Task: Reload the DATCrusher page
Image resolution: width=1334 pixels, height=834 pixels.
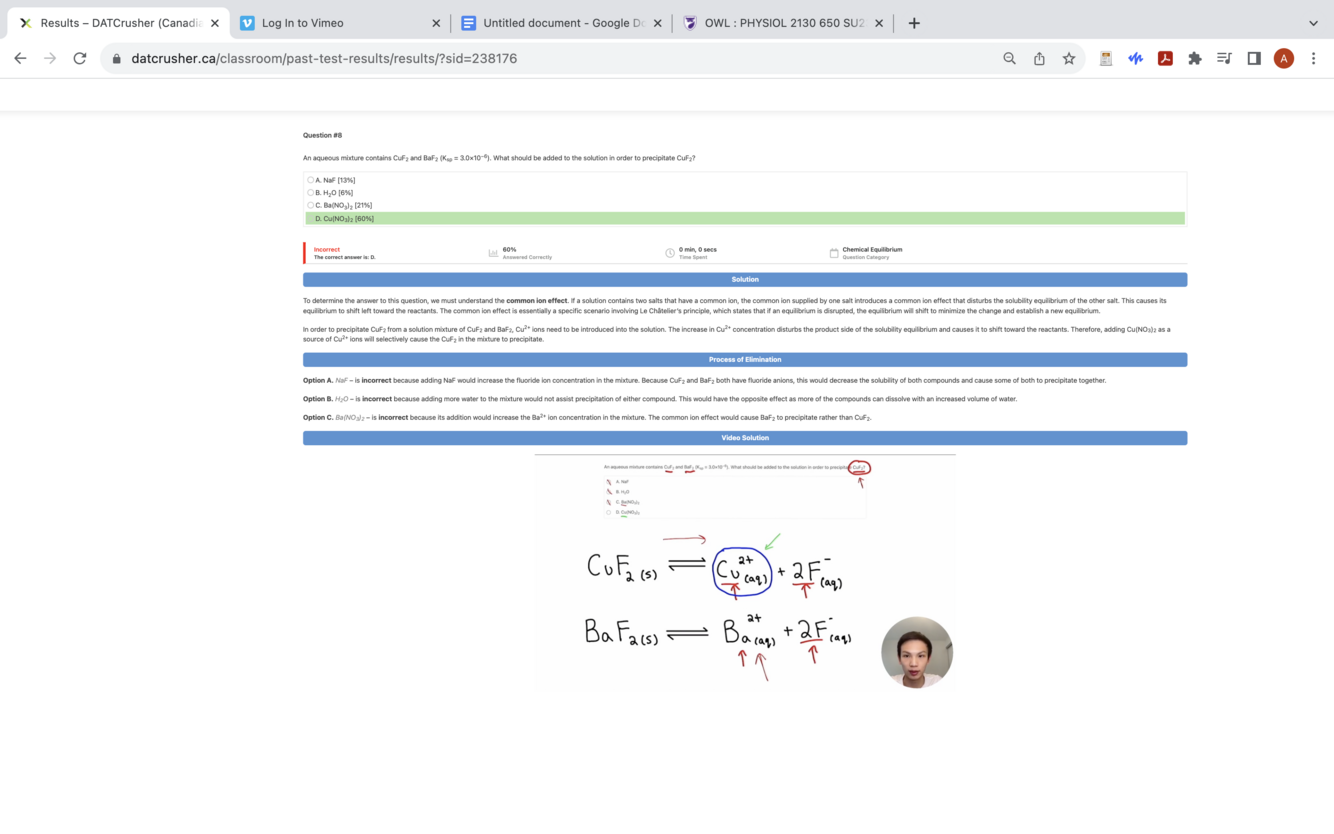Action: click(80, 58)
